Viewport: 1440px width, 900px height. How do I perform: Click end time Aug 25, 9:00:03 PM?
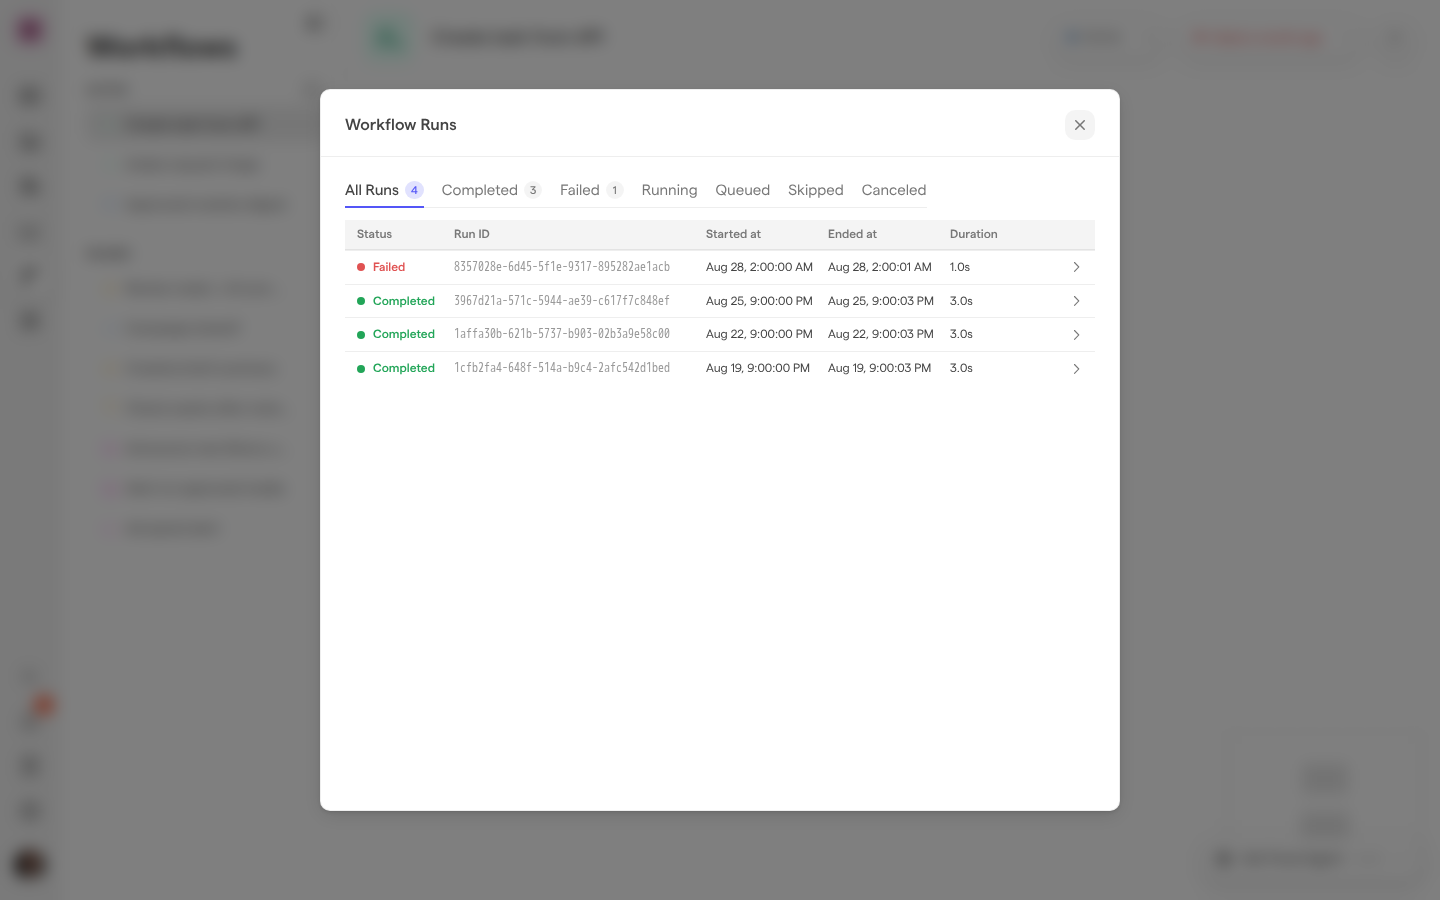click(881, 301)
